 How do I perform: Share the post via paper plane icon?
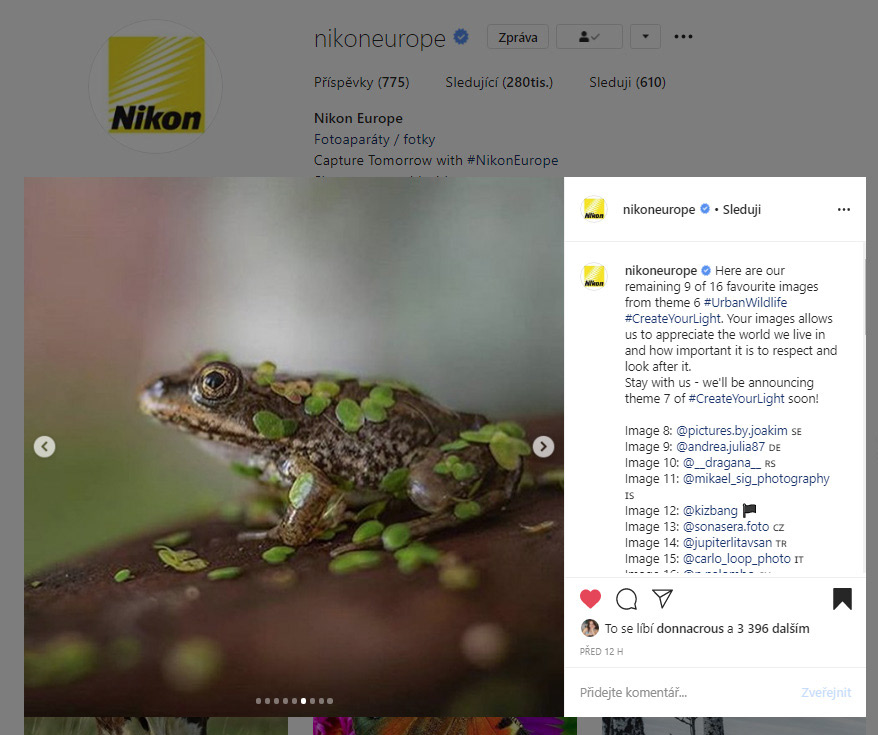pyautogui.click(x=662, y=598)
